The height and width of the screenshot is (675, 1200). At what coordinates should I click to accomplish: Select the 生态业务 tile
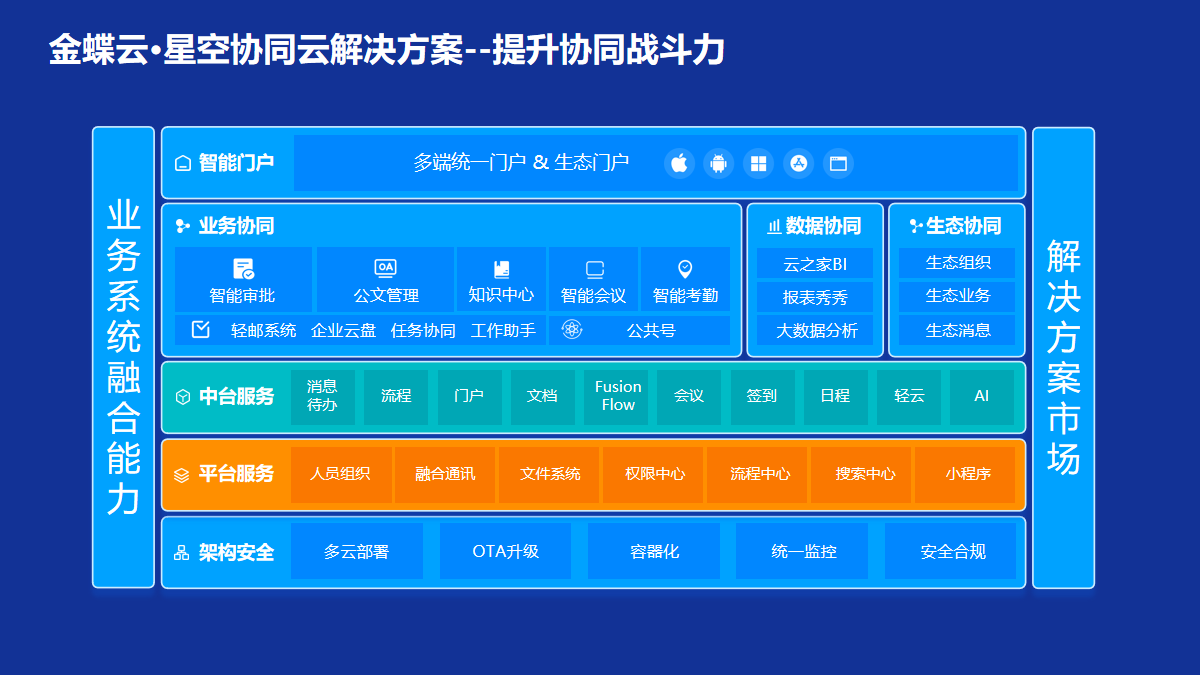click(957, 297)
